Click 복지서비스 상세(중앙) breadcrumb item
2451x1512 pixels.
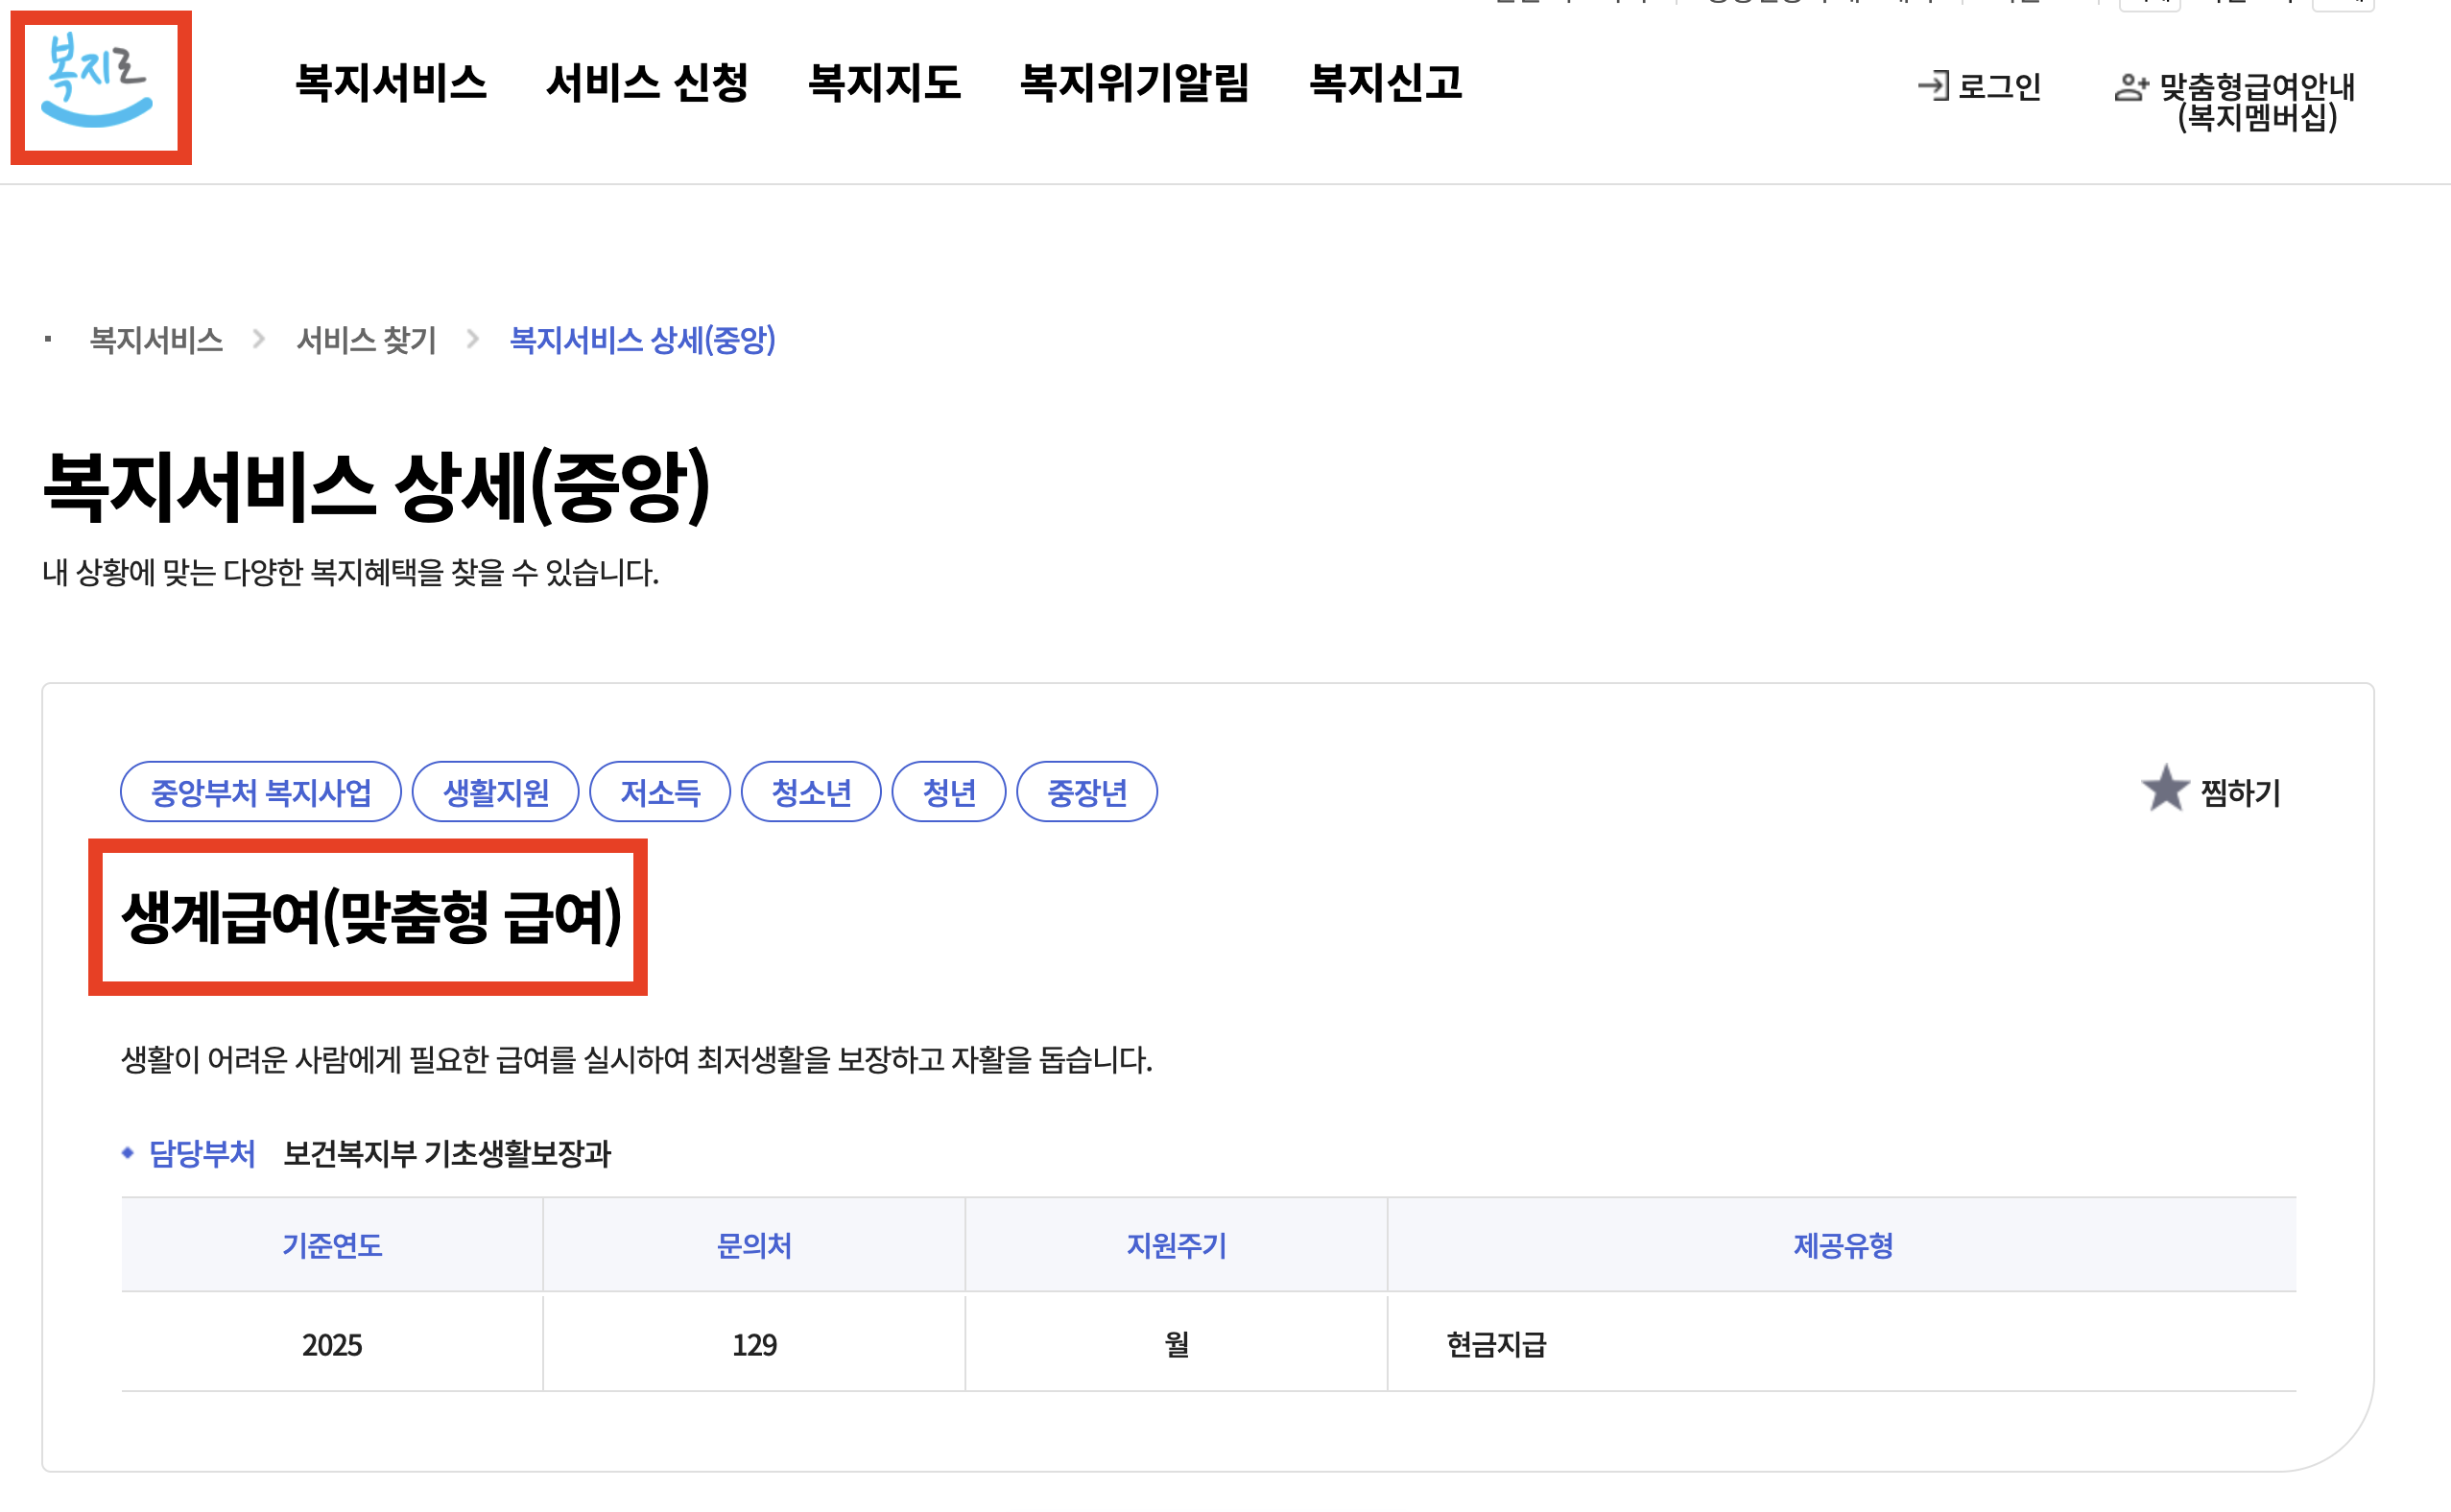[x=642, y=340]
